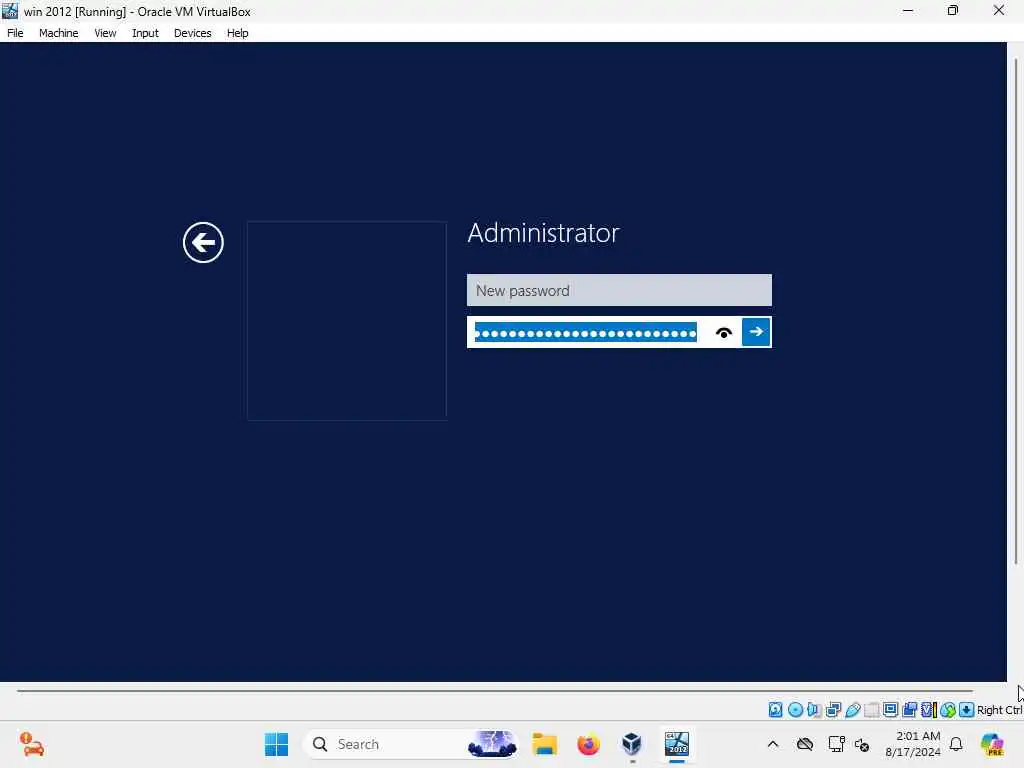
Task: Expand hidden system tray icons chevron
Action: coord(773,744)
